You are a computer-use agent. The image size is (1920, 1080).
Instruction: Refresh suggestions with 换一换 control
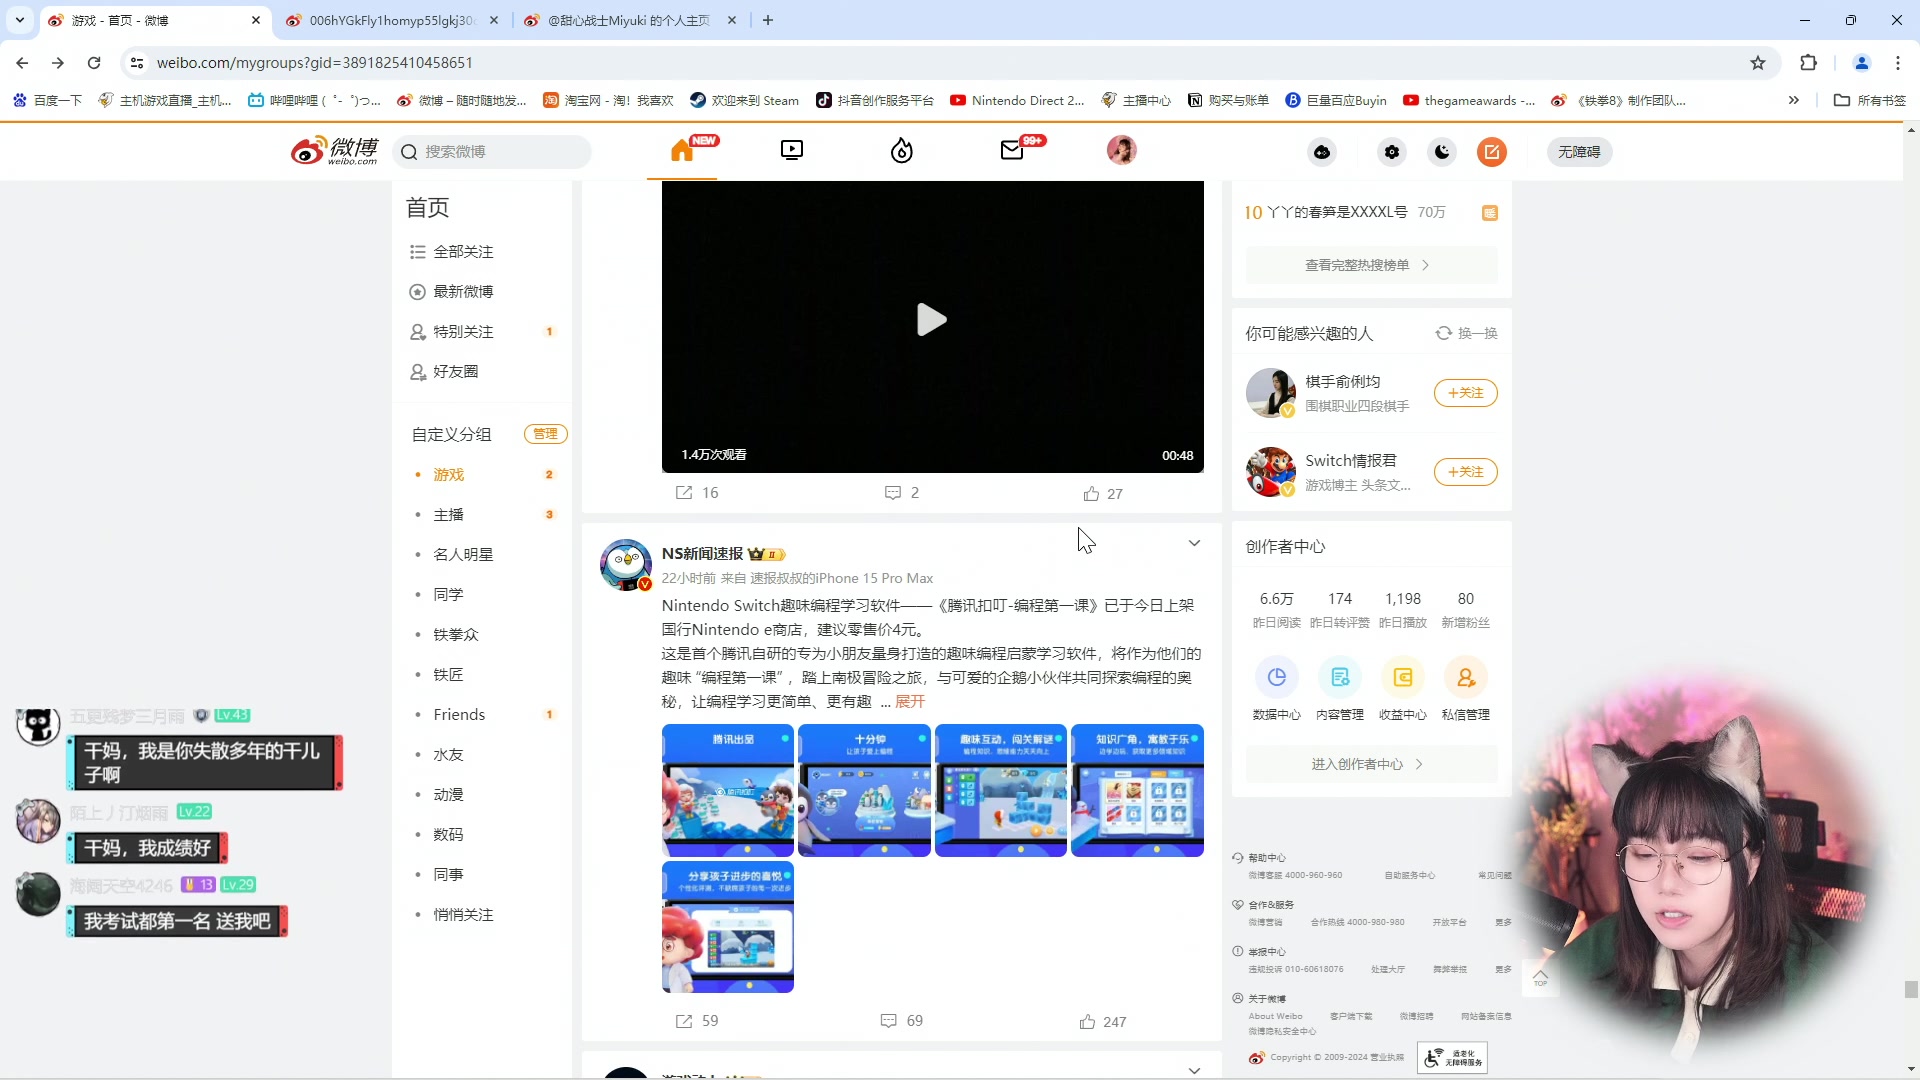1467,333
